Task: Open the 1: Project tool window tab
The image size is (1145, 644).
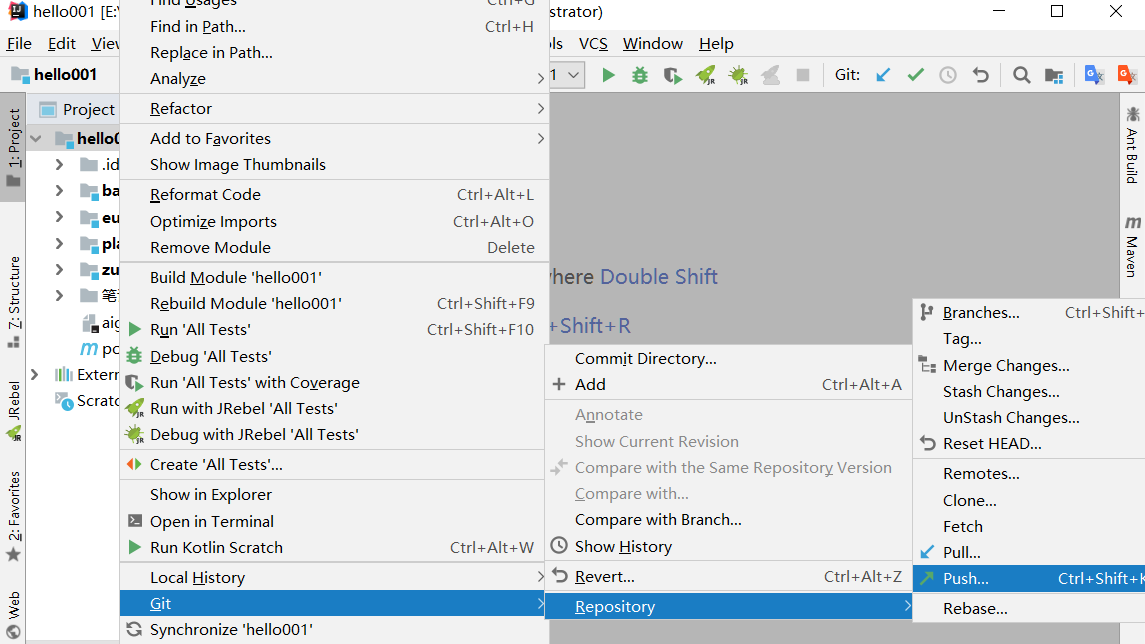Action: click(x=13, y=147)
